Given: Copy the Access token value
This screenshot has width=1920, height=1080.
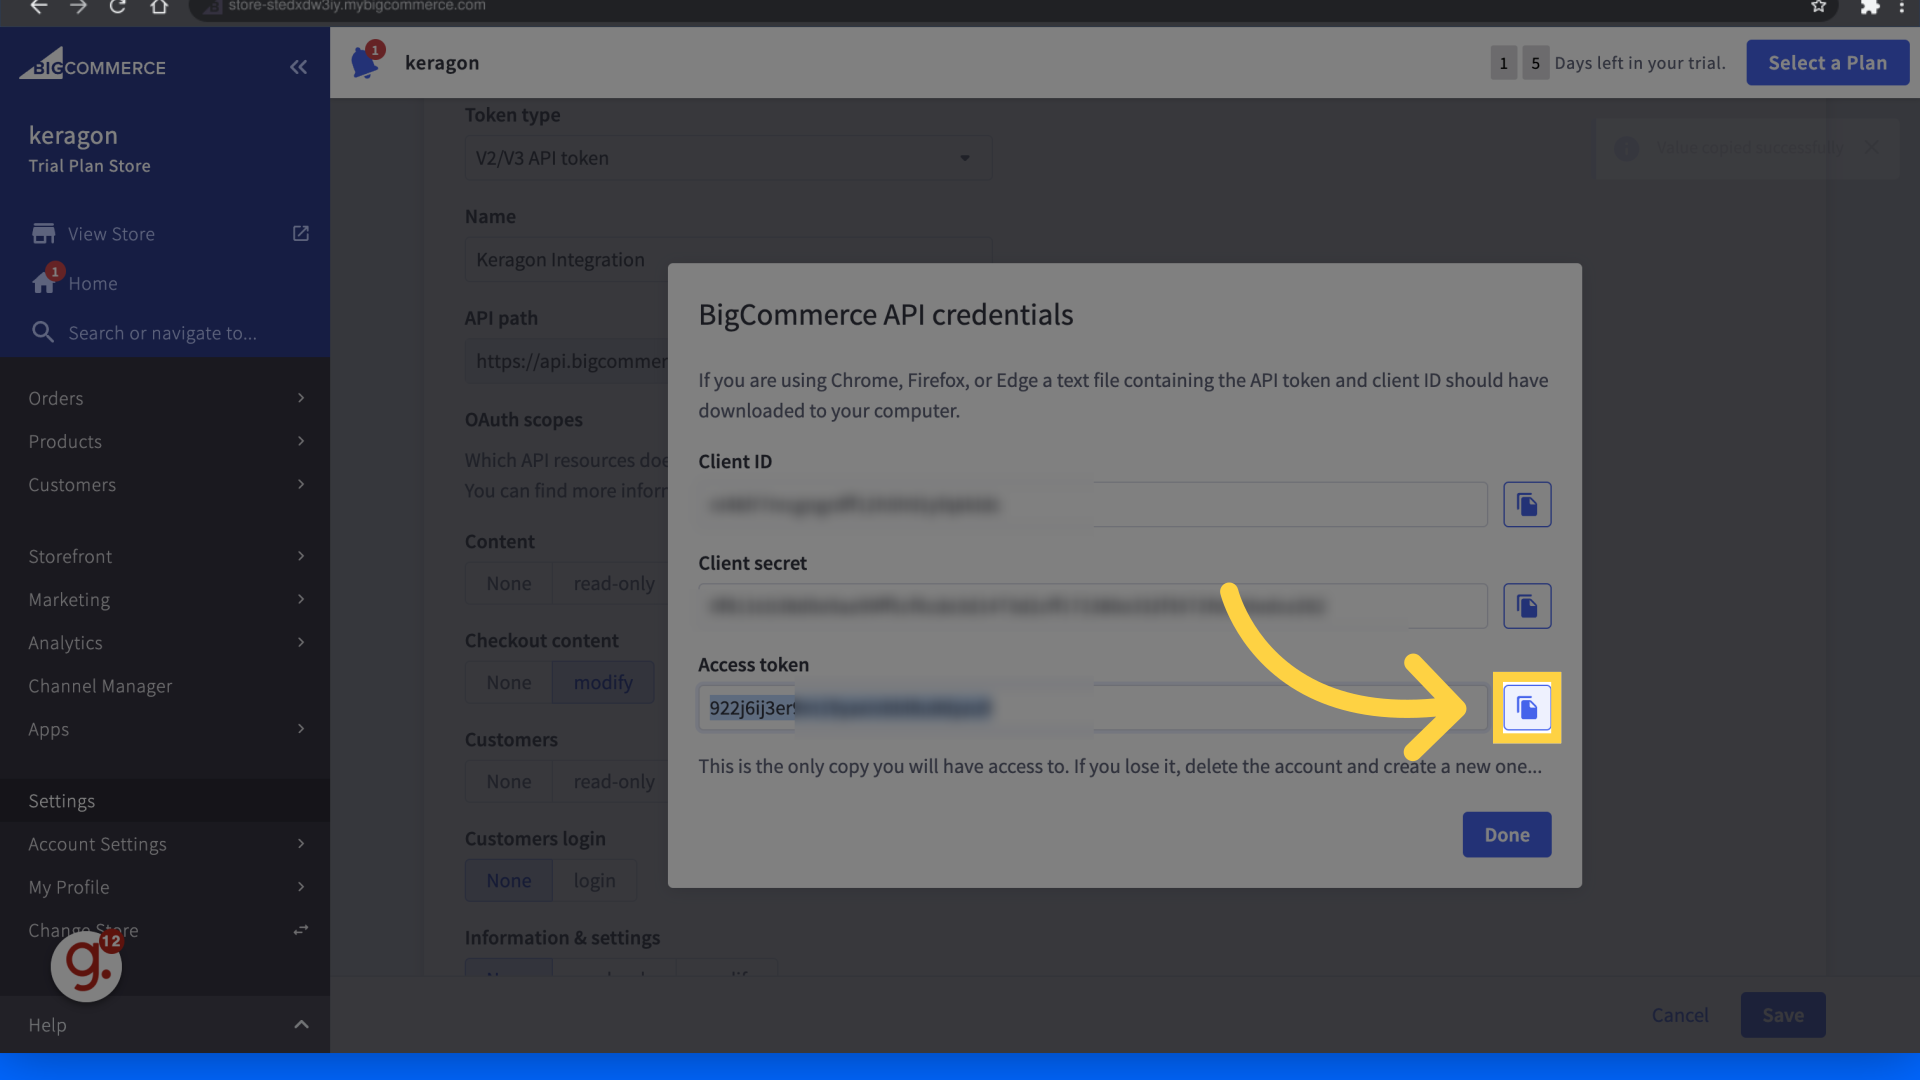Looking at the screenshot, I should [1526, 707].
